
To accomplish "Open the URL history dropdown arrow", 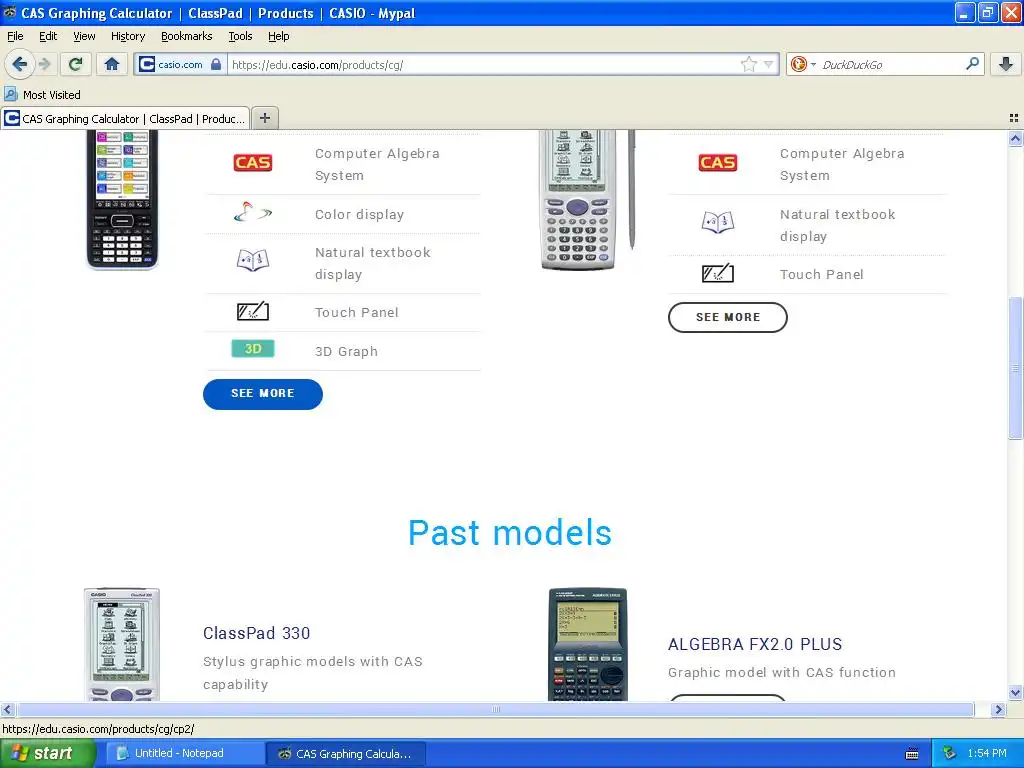I will click(x=769, y=64).
